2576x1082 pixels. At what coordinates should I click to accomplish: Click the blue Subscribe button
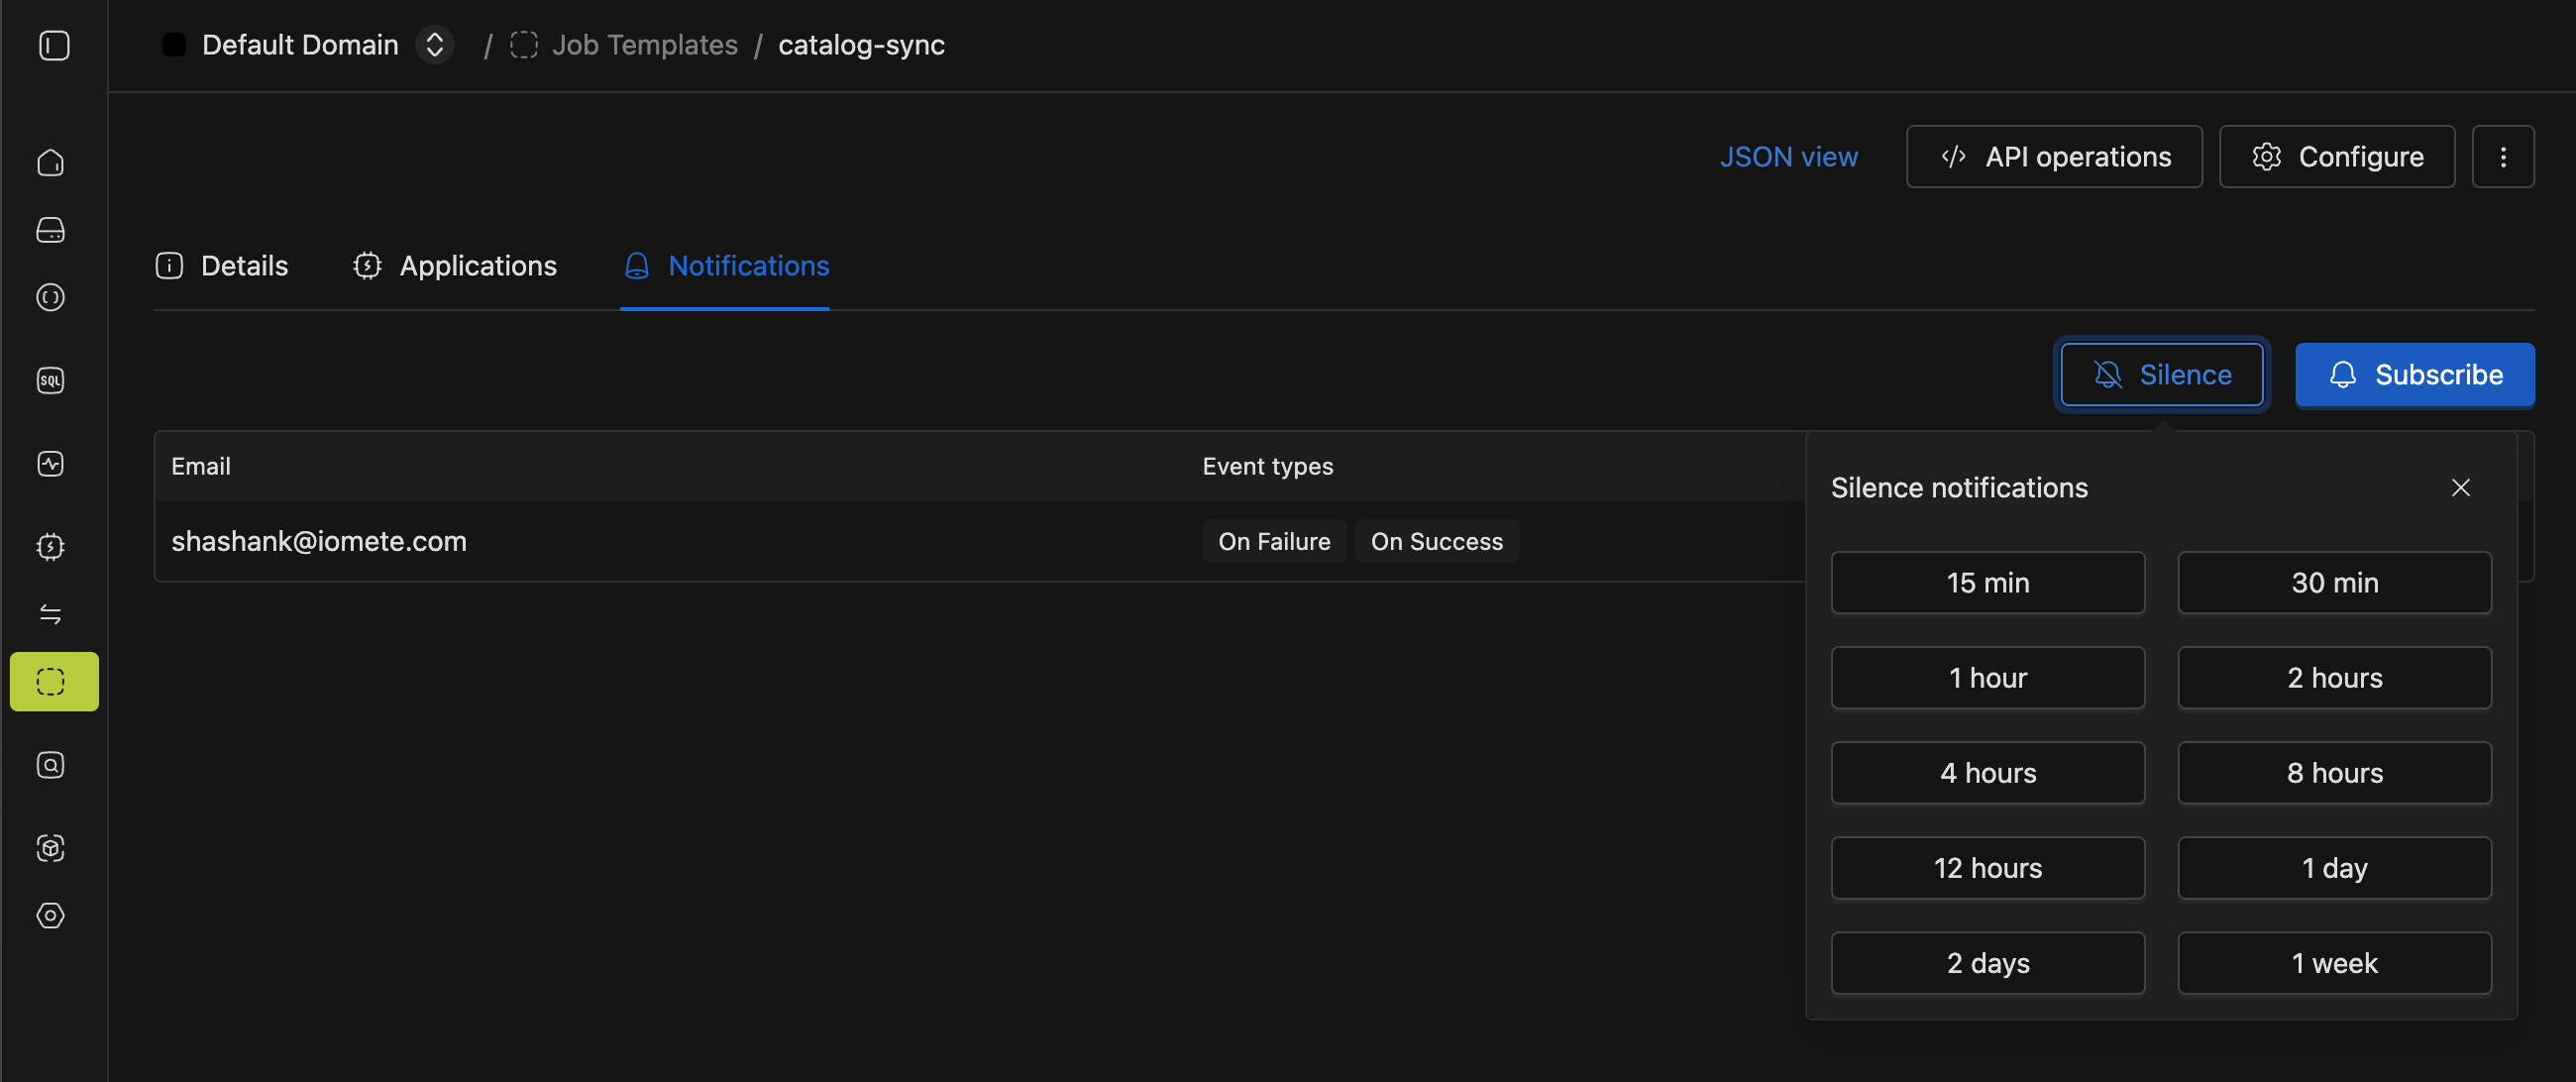[x=2414, y=375]
